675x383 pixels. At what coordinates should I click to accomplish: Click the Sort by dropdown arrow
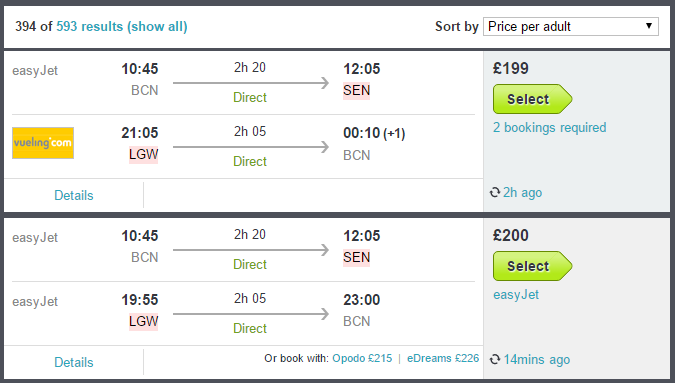(x=649, y=26)
